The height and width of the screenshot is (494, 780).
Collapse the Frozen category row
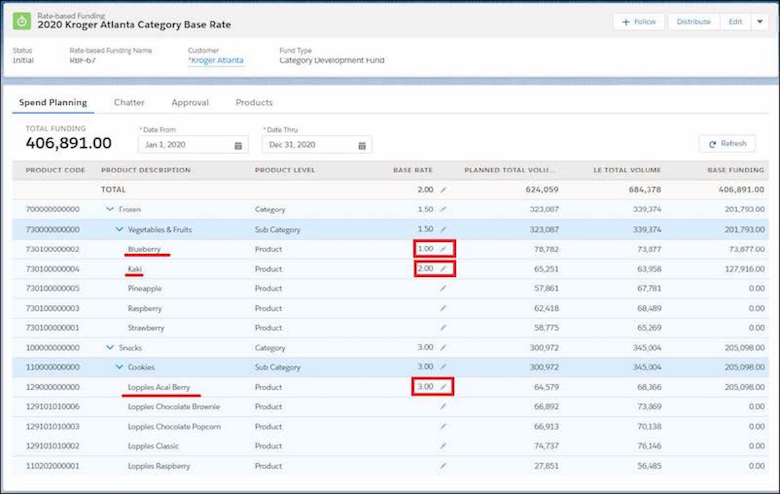click(110, 209)
